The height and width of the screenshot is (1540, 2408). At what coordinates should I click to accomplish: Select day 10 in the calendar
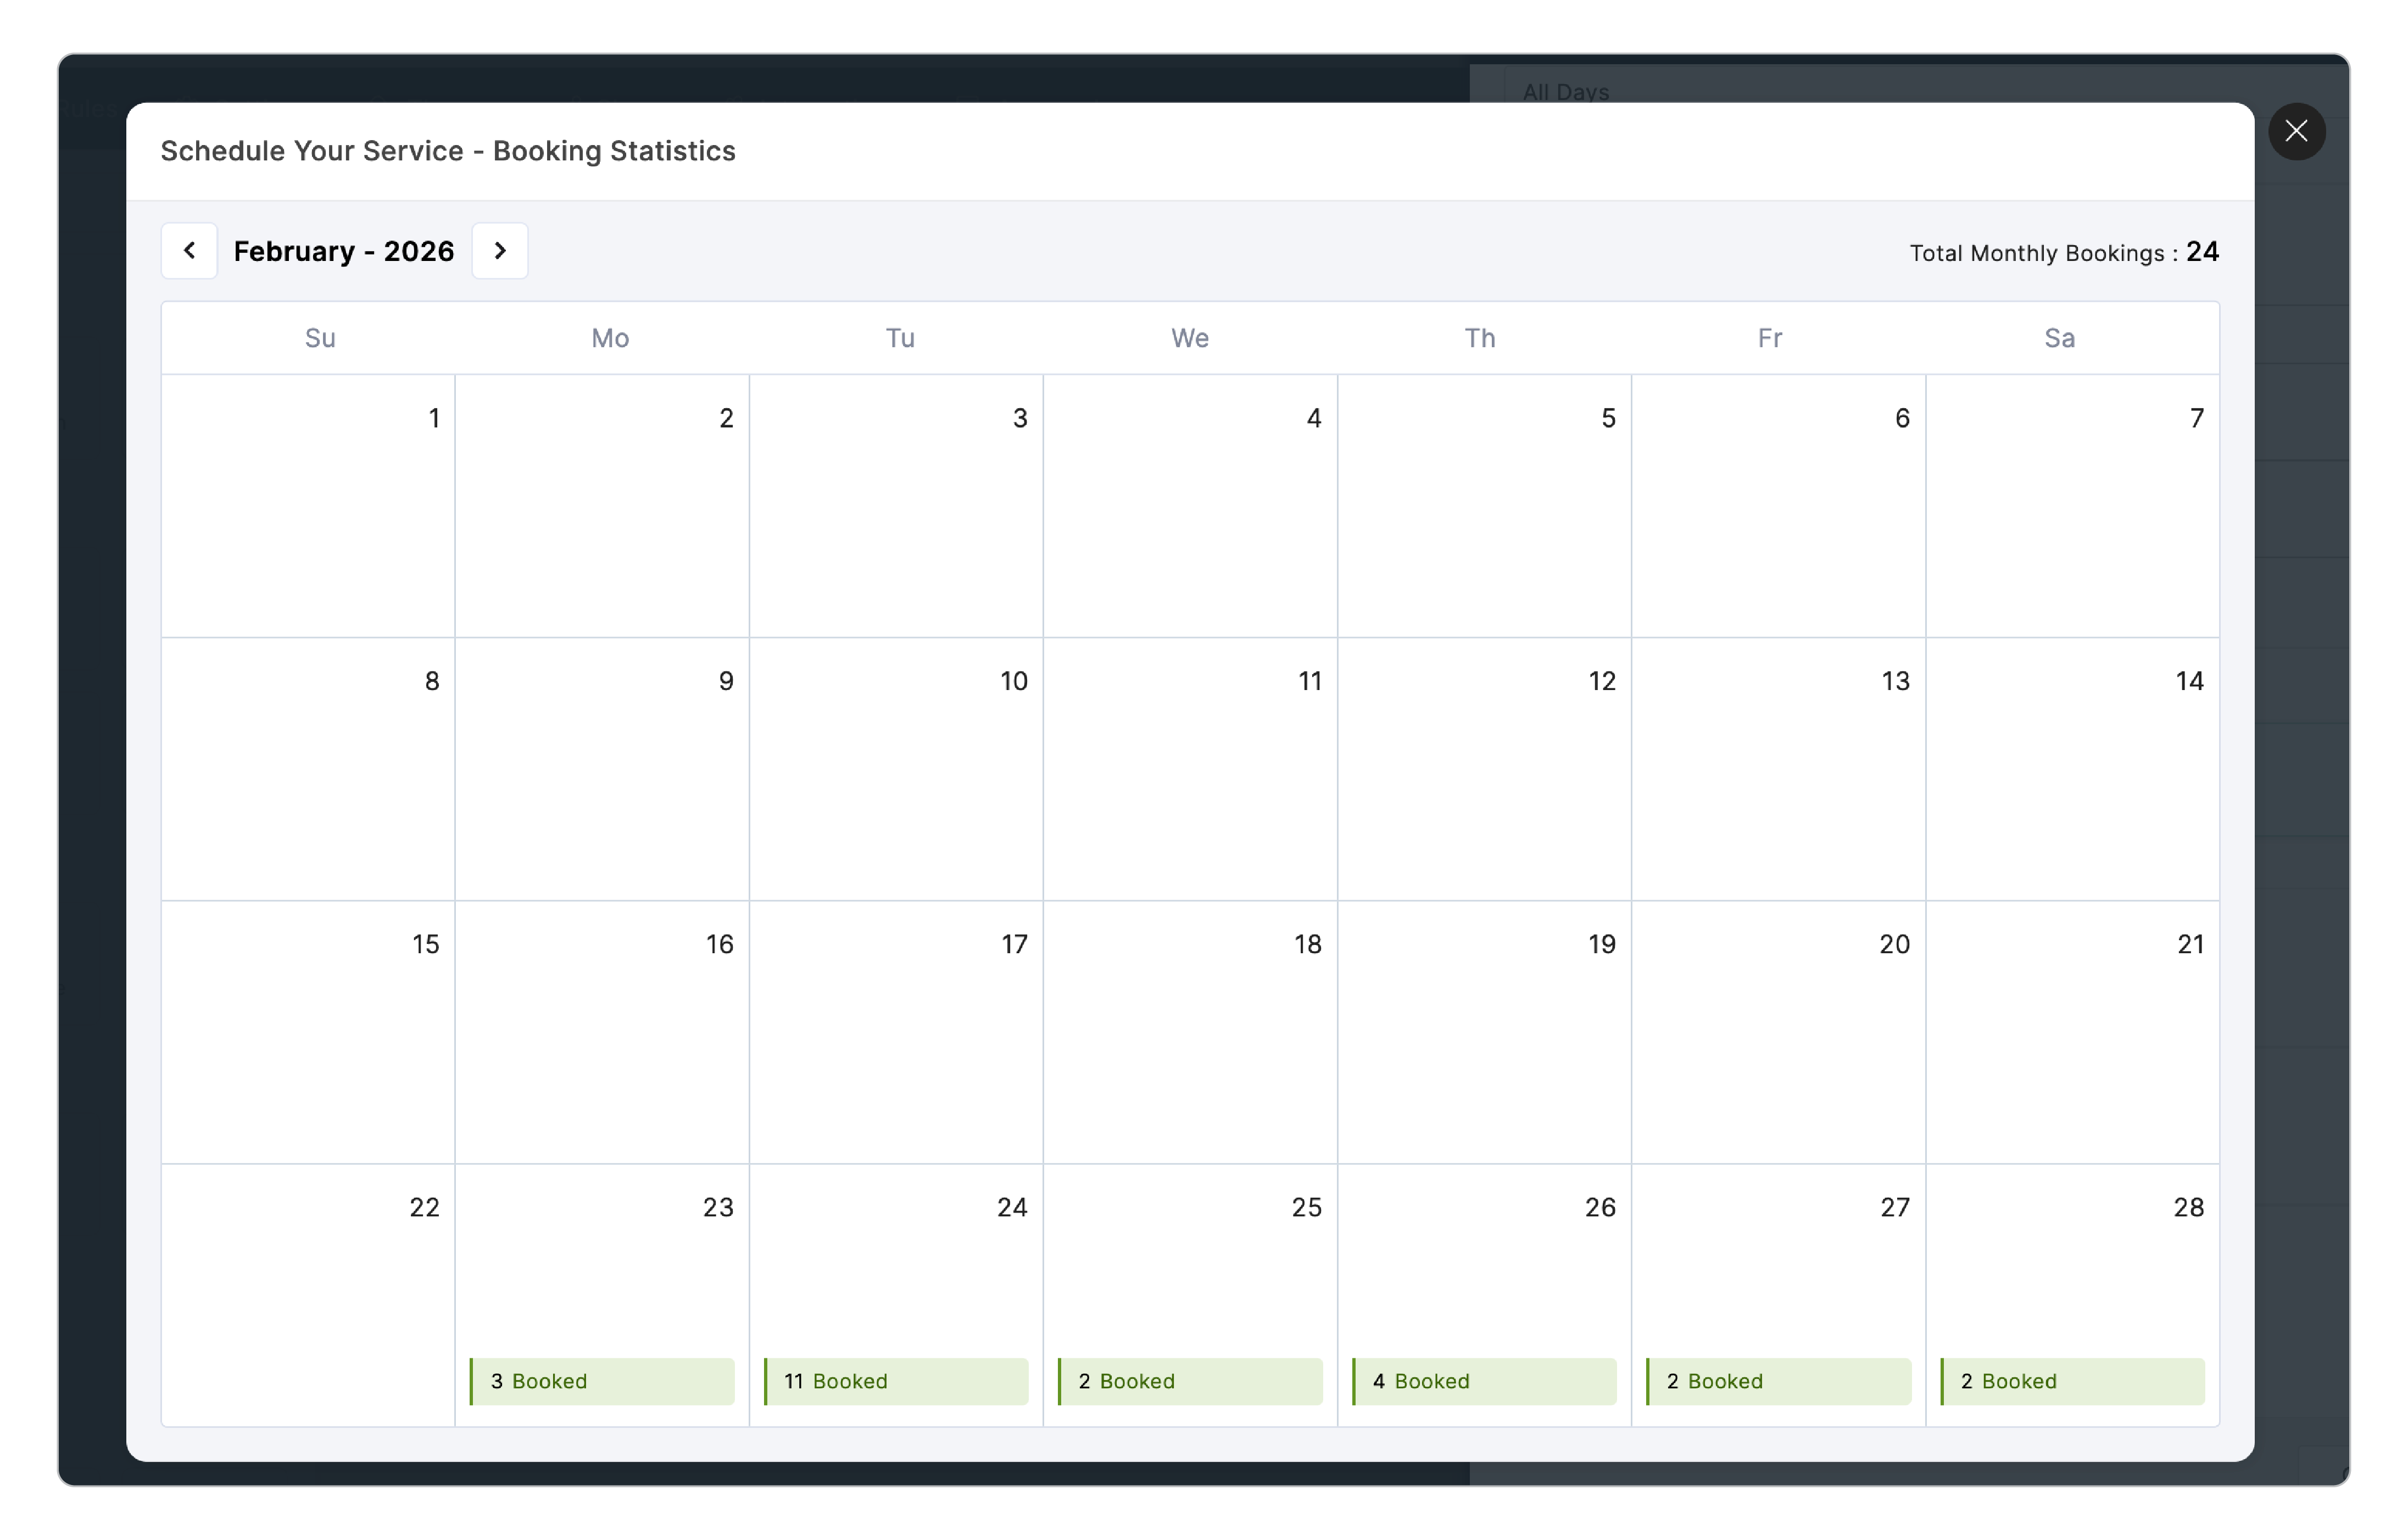click(896, 769)
